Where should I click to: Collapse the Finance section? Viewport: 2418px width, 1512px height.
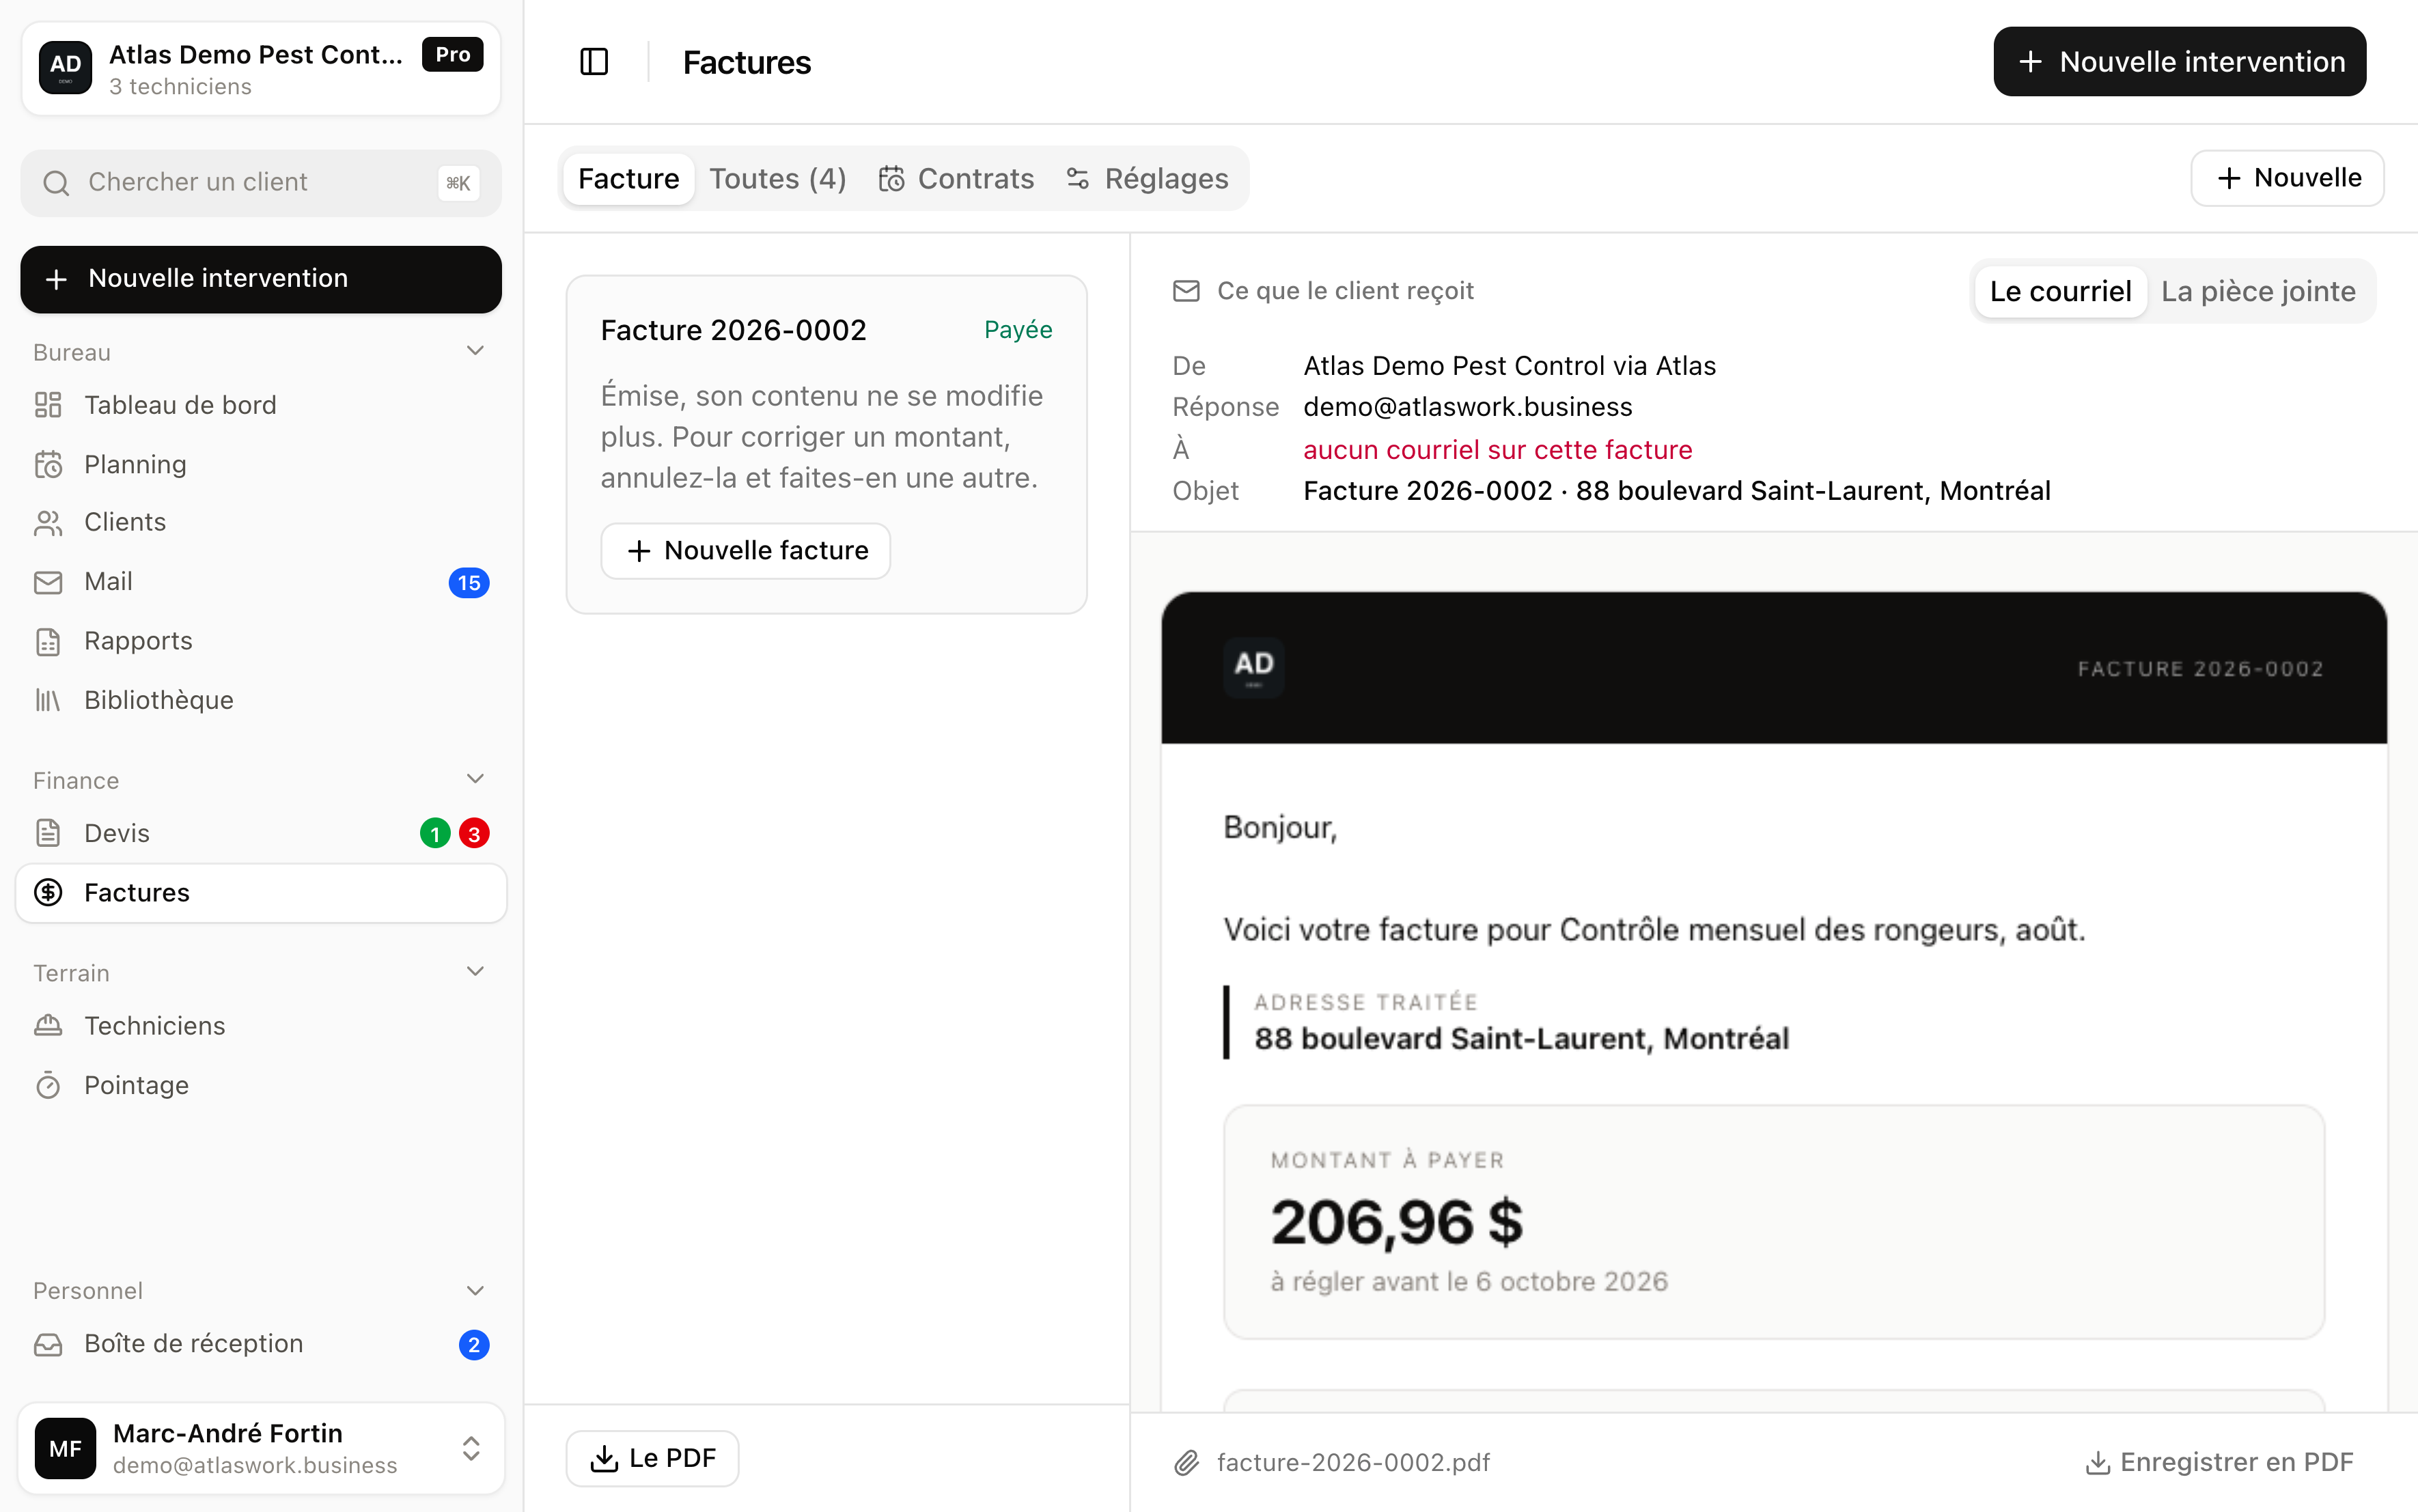click(x=476, y=779)
